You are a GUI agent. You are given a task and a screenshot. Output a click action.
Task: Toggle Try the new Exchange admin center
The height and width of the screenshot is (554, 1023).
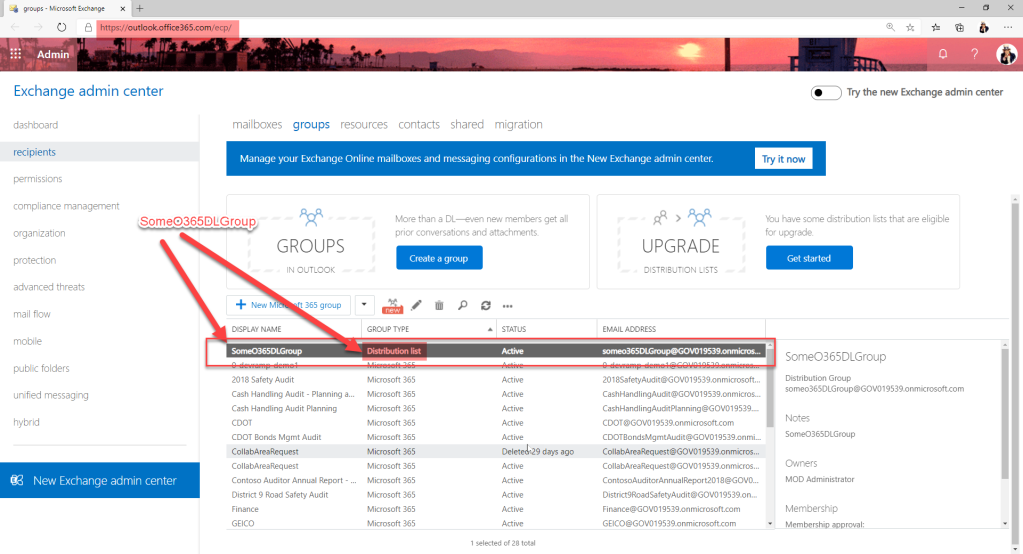[x=826, y=92]
